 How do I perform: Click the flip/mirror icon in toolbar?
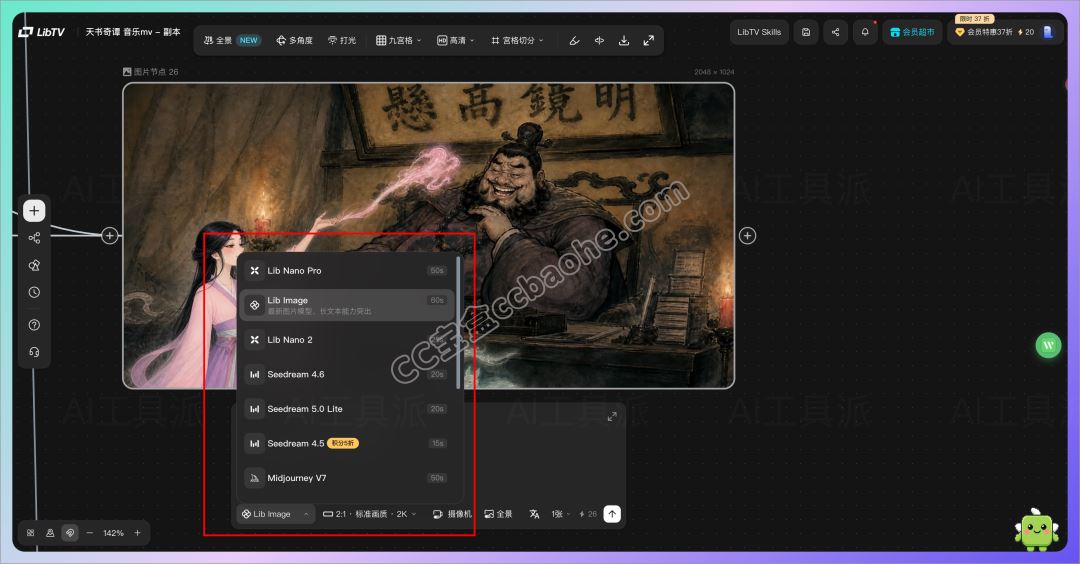[599, 41]
